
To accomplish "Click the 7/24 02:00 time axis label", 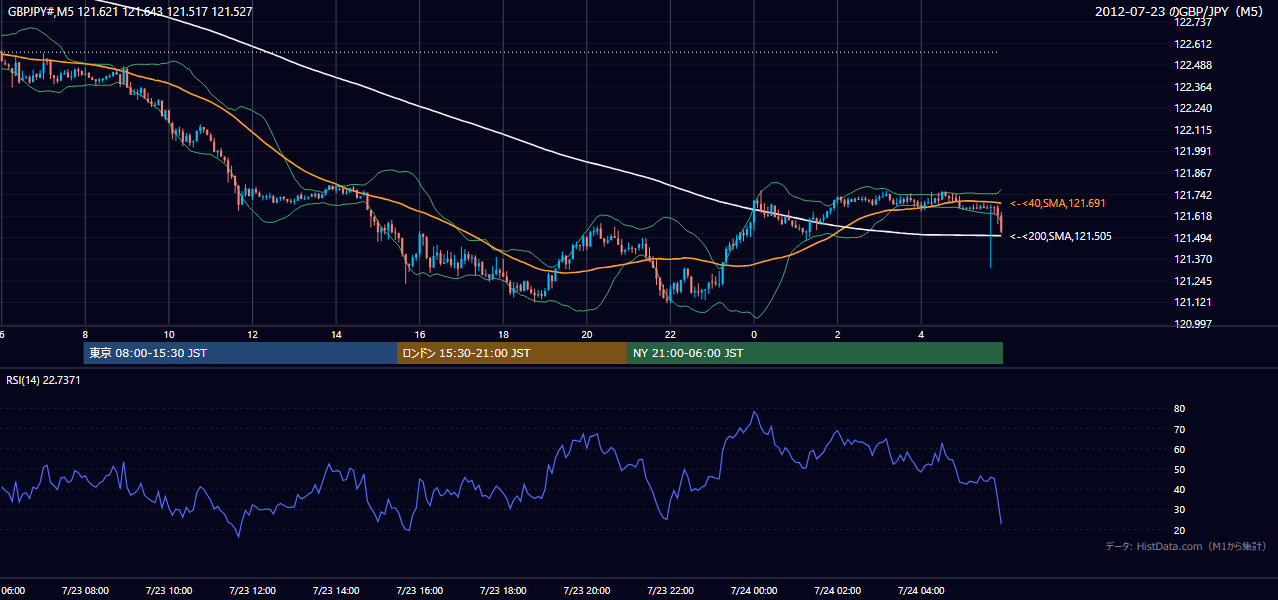I will point(838,590).
